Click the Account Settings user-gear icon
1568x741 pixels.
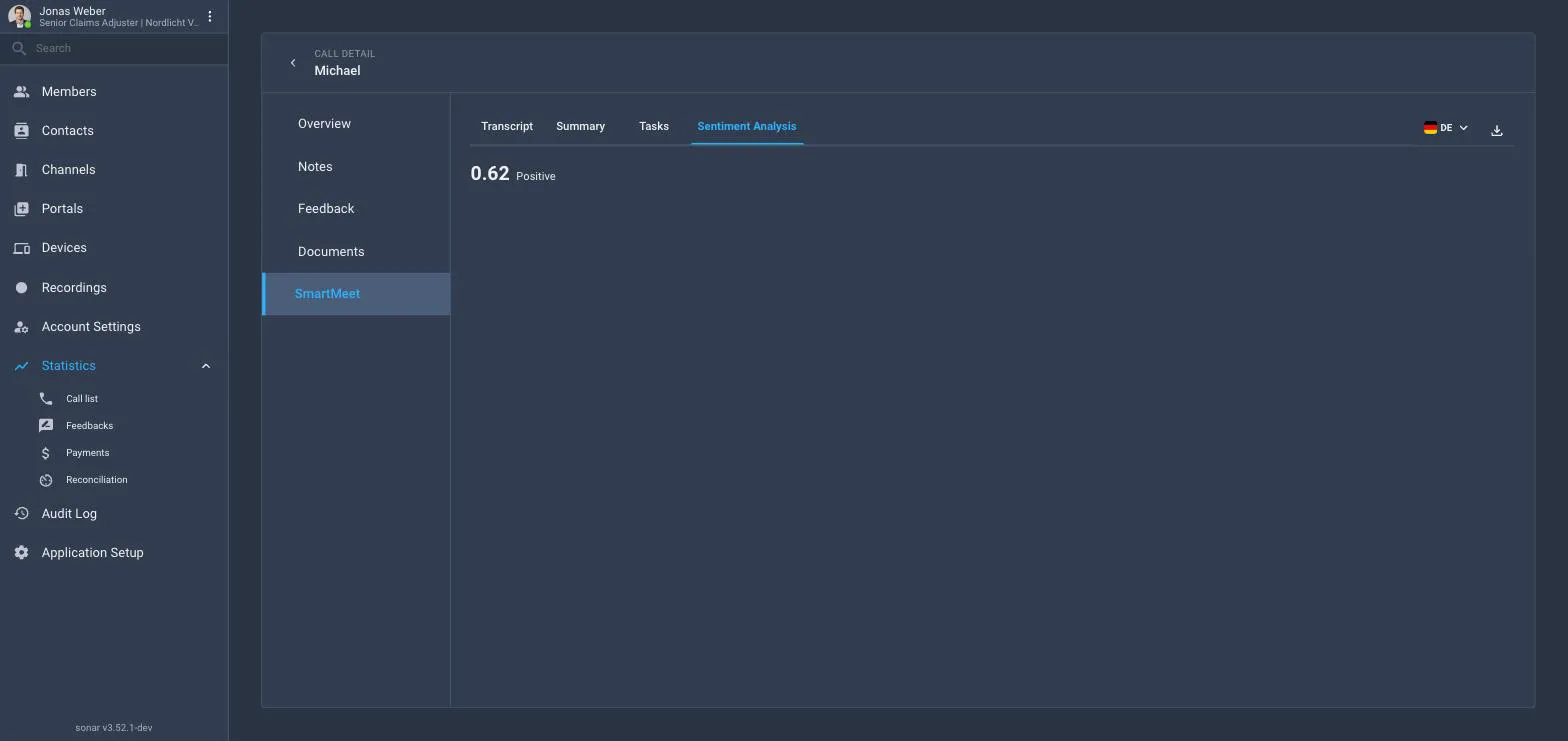[x=21, y=327]
